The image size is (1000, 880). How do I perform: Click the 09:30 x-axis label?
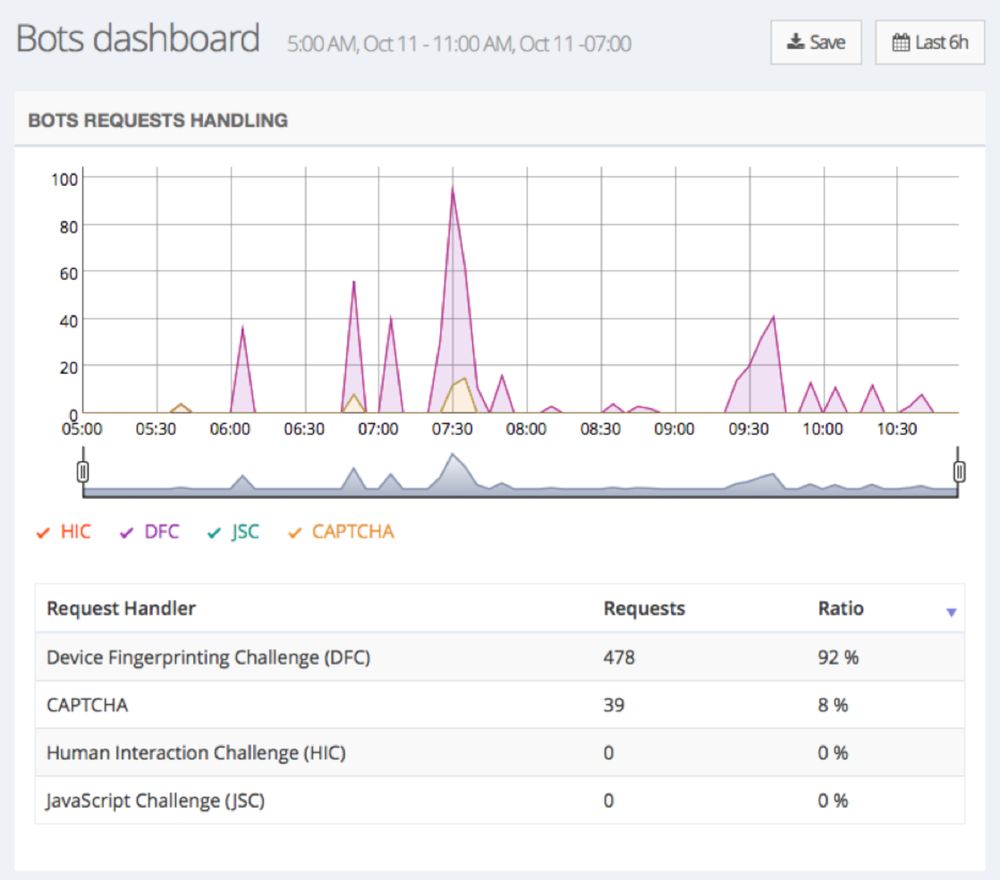(x=749, y=429)
